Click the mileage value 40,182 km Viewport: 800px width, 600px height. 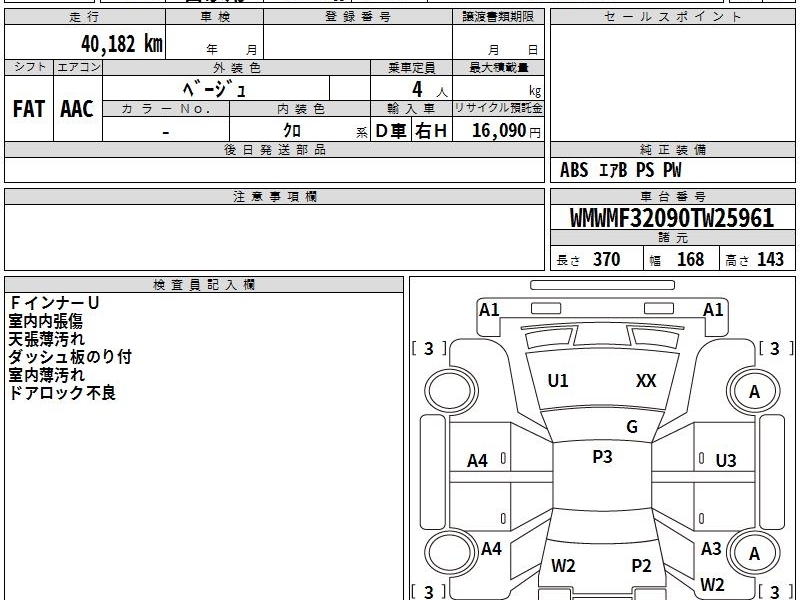(121, 44)
